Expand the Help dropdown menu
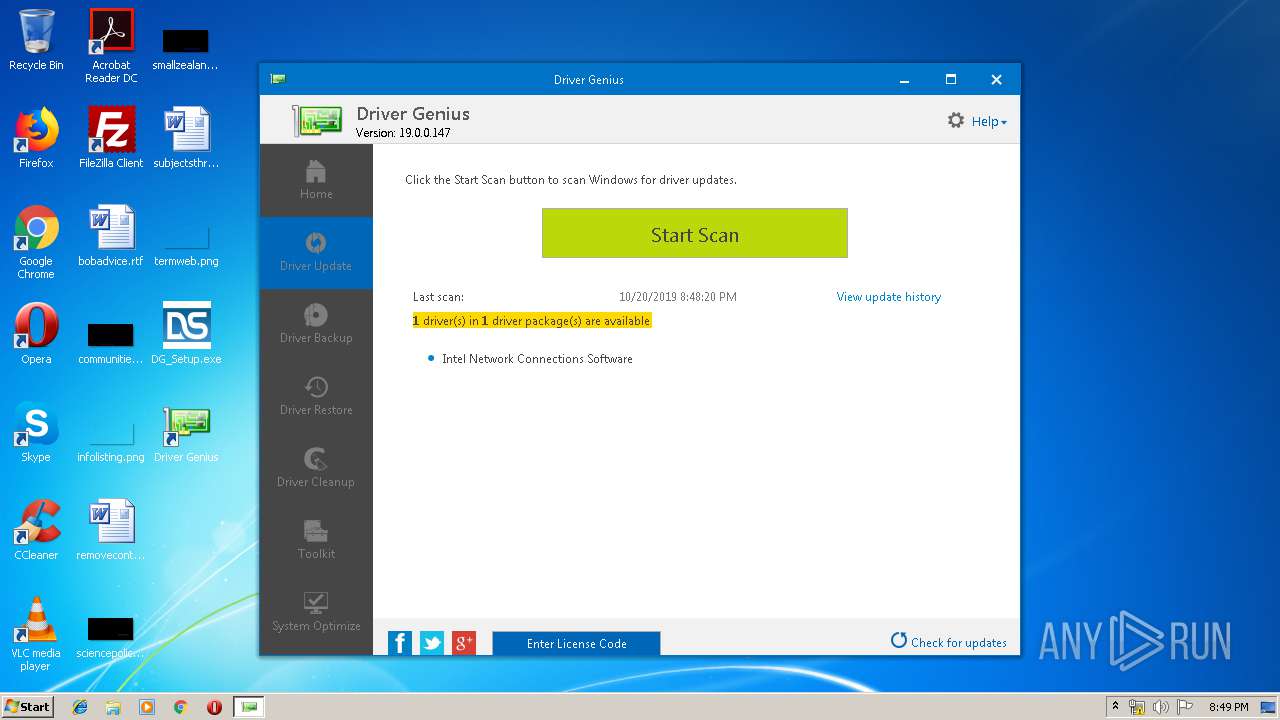This screenshot has height=720, width=1280. pos(989,121)
